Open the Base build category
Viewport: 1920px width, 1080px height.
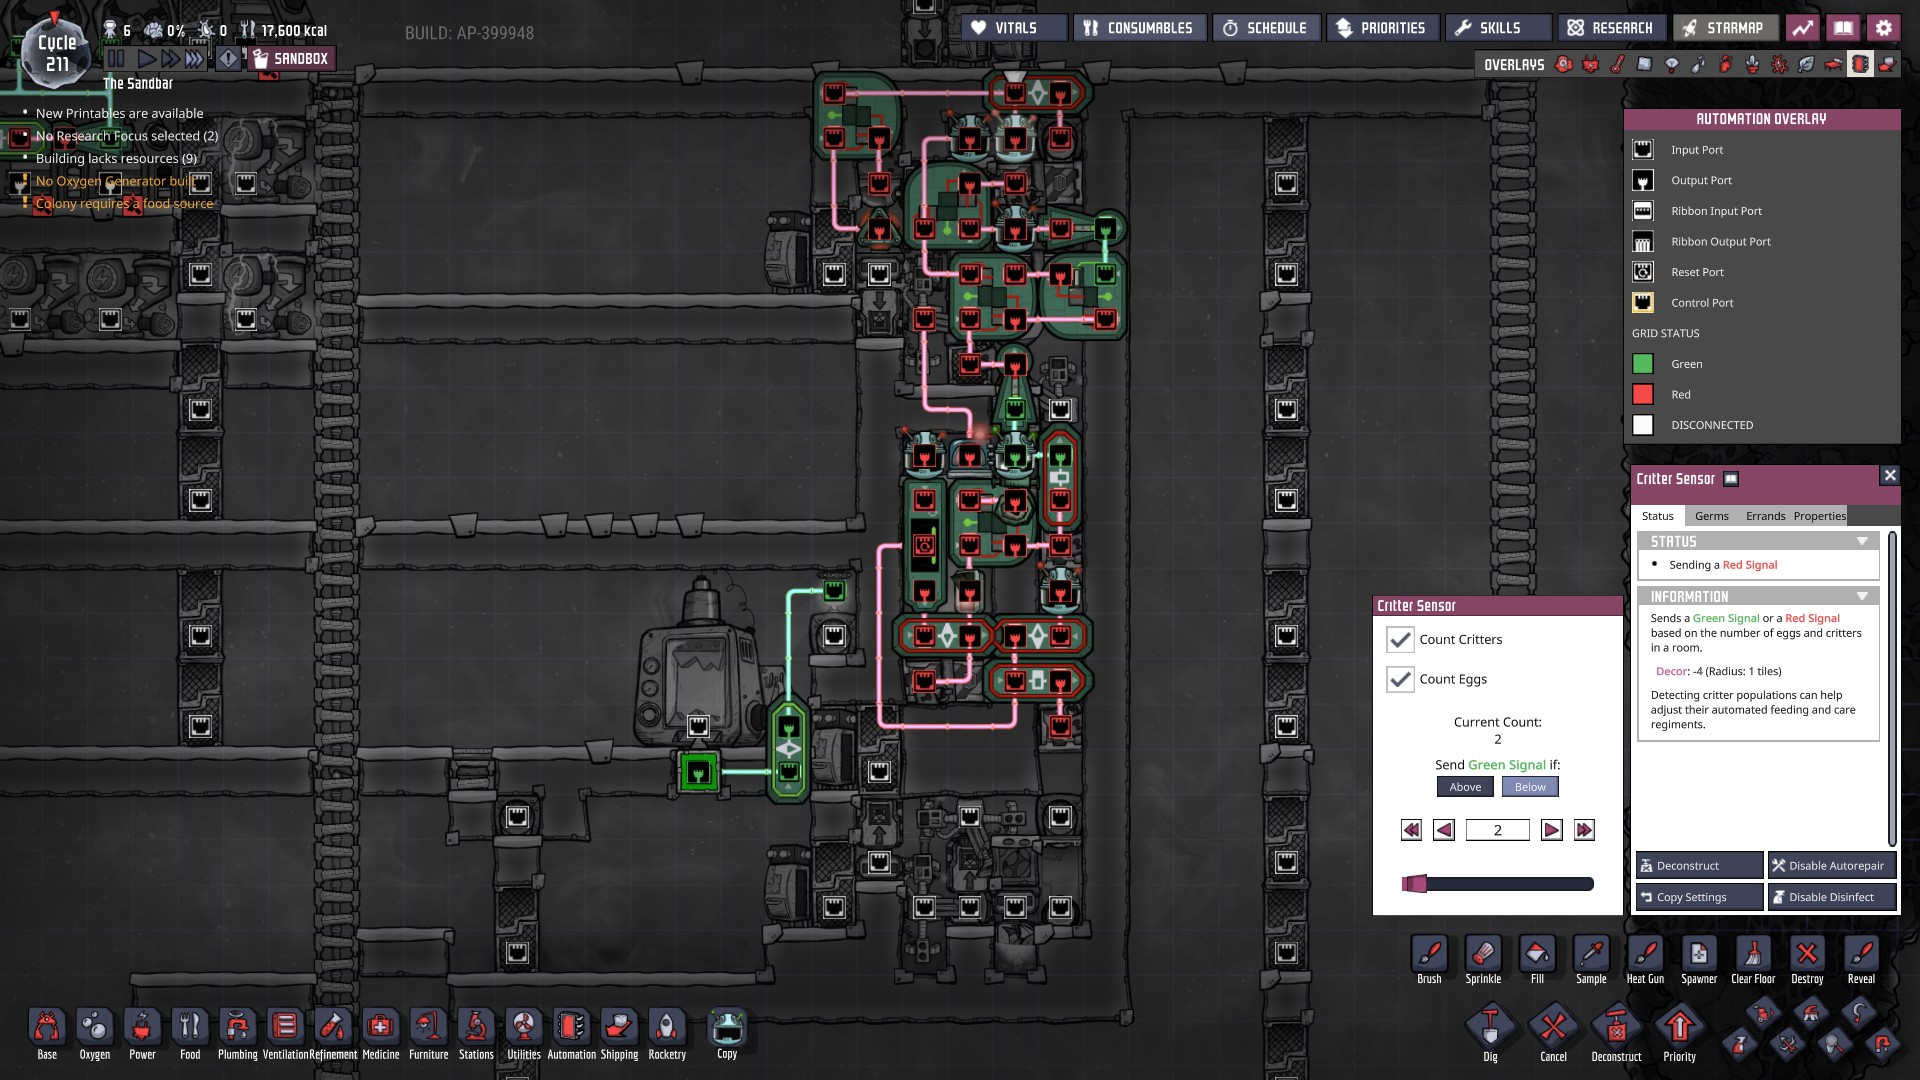(x=47, y=1033)
